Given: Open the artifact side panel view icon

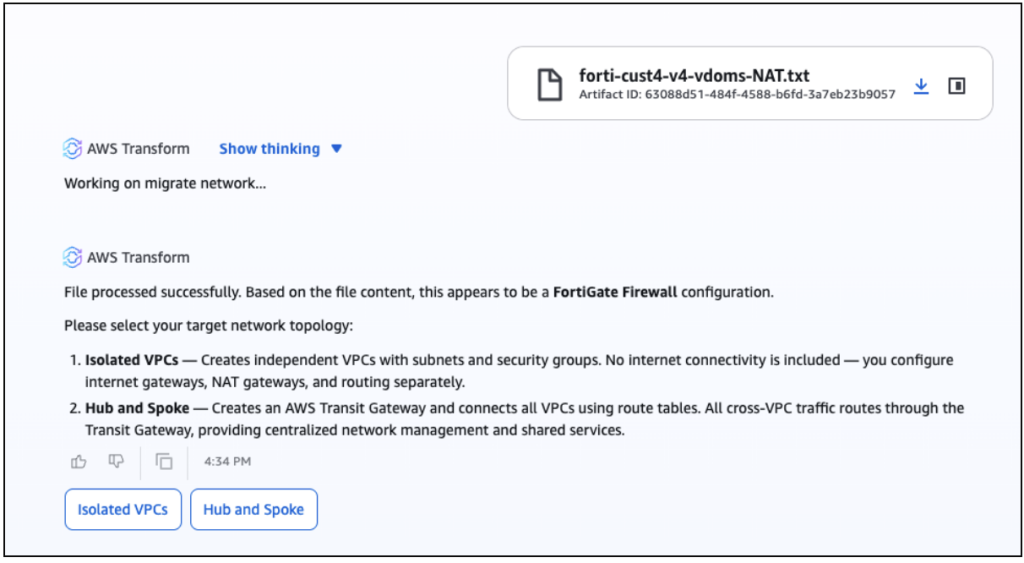Looking at the screenshot, I should (x=957, y=86).
